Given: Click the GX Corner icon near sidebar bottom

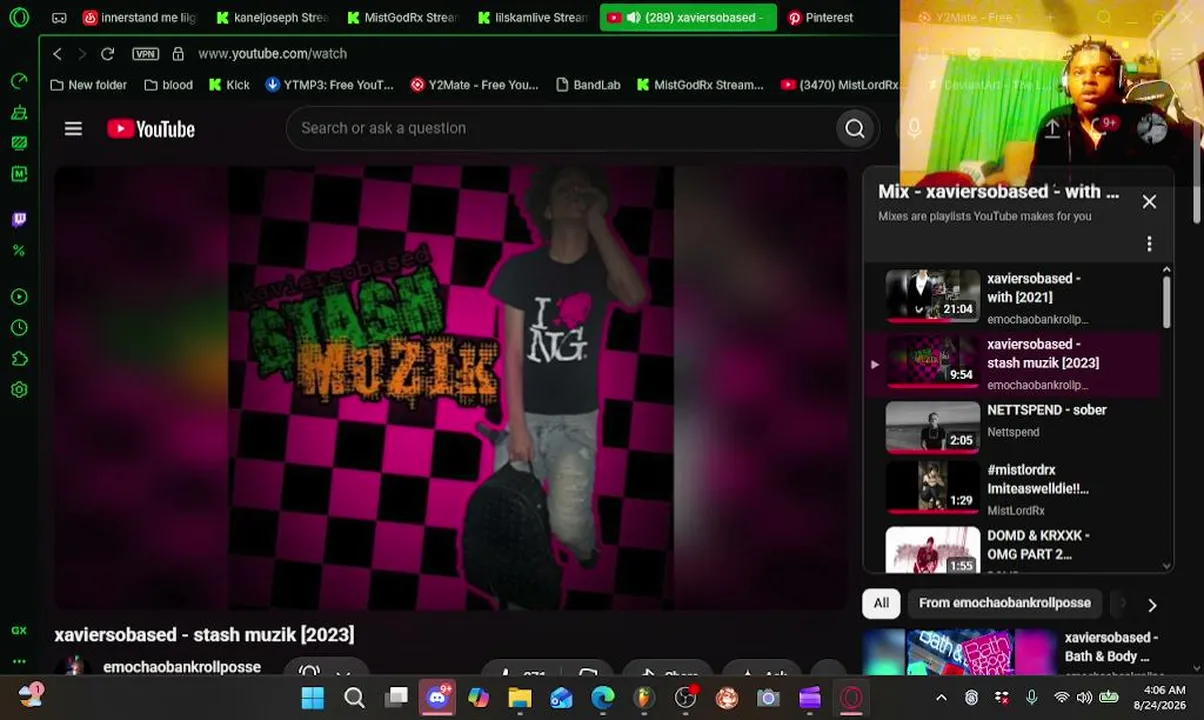Looking at the screenshot, I should pyautogui.click(x=19, y=630).
